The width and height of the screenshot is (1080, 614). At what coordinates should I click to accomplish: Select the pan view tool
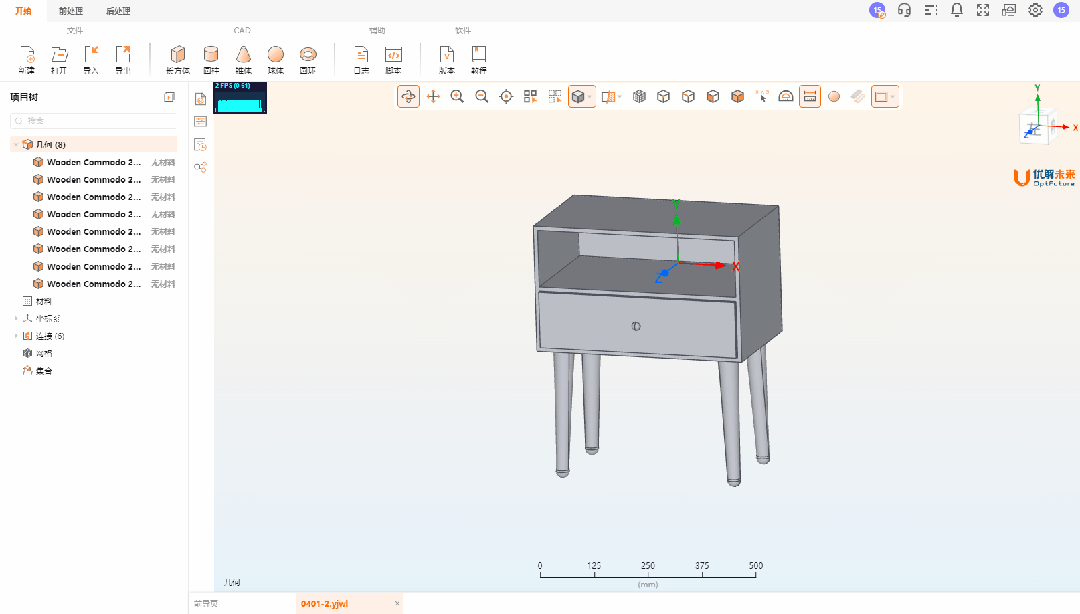point(433,96)
